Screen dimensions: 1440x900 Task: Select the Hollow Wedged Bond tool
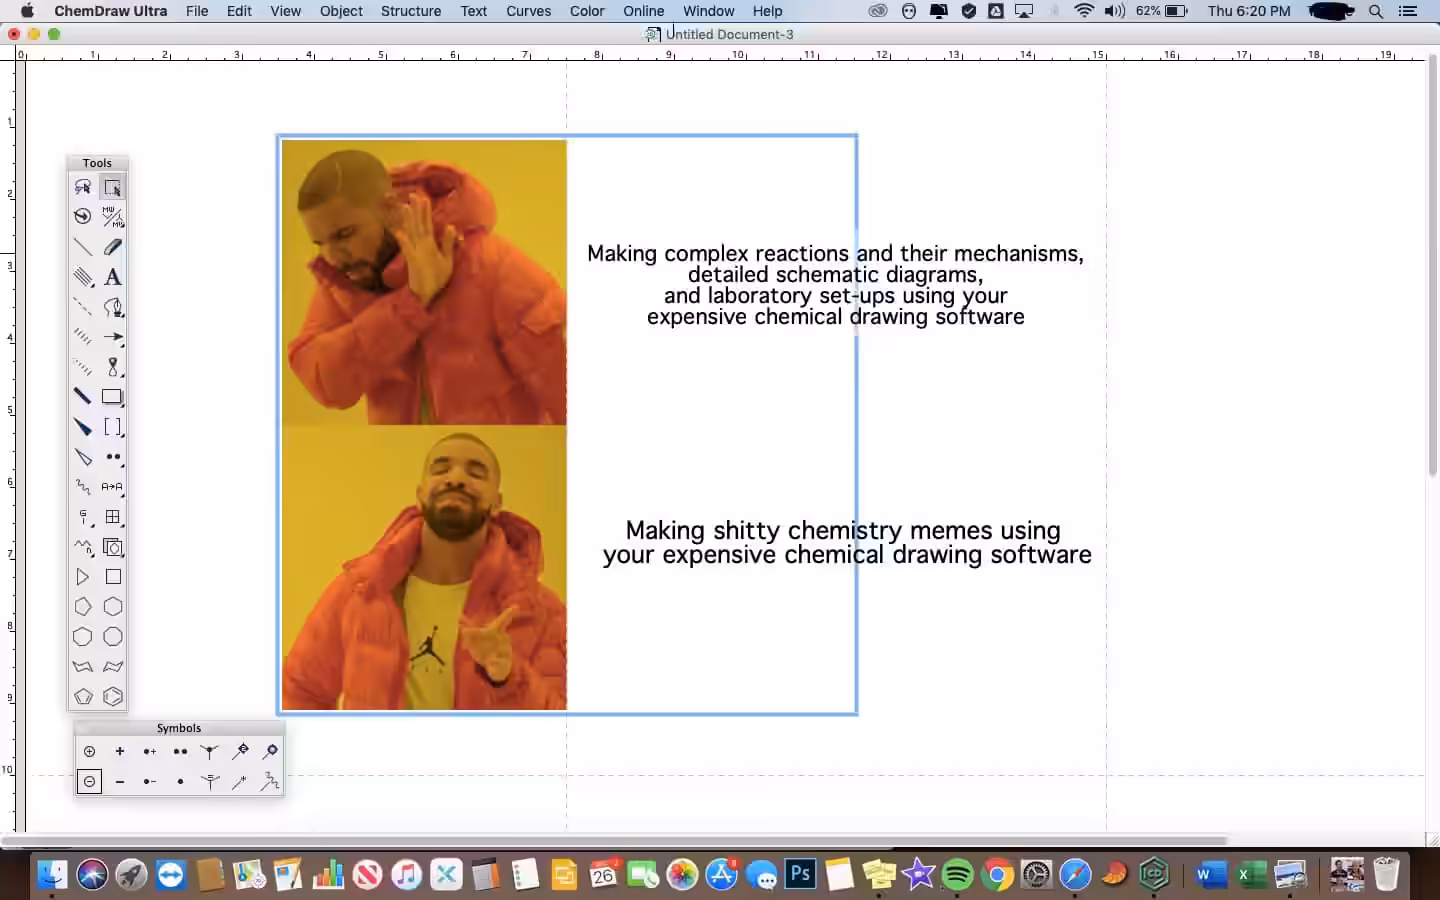(83, 457)
